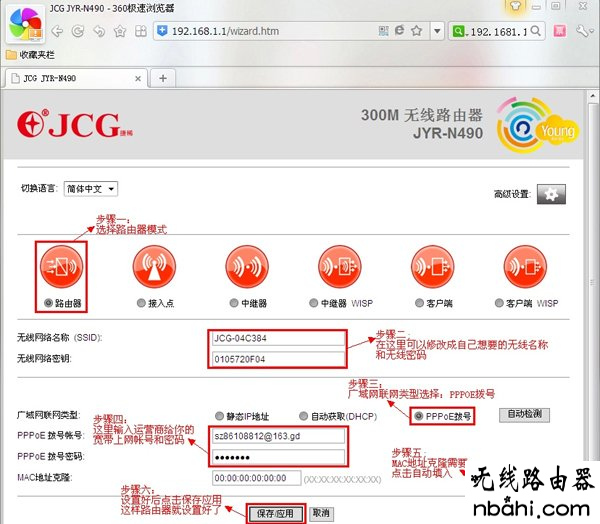Click the wireless key field 0105720F04
This screenshot has height=524, width=600.
[x=278, y=359]
